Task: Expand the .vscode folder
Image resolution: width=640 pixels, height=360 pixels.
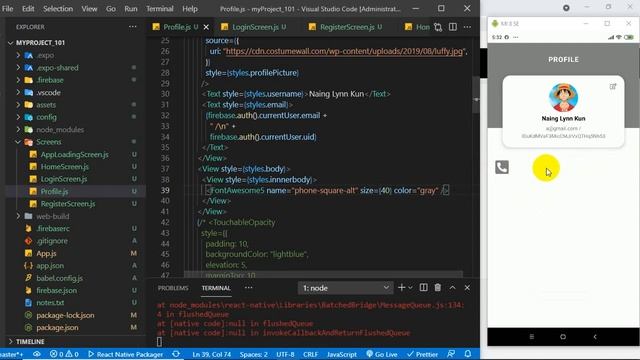Action: pyautogui.click(x=18, y=92)
